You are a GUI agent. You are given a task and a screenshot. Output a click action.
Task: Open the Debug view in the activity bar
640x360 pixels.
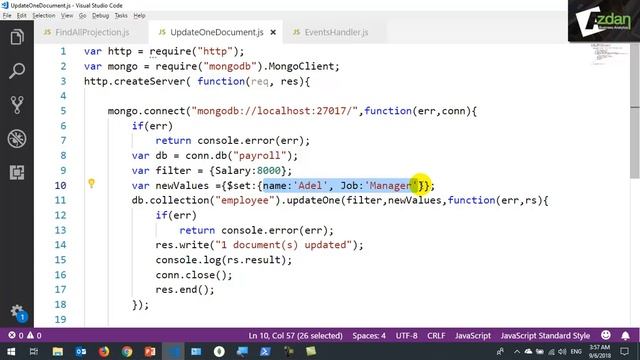click(x=17, y=139)
